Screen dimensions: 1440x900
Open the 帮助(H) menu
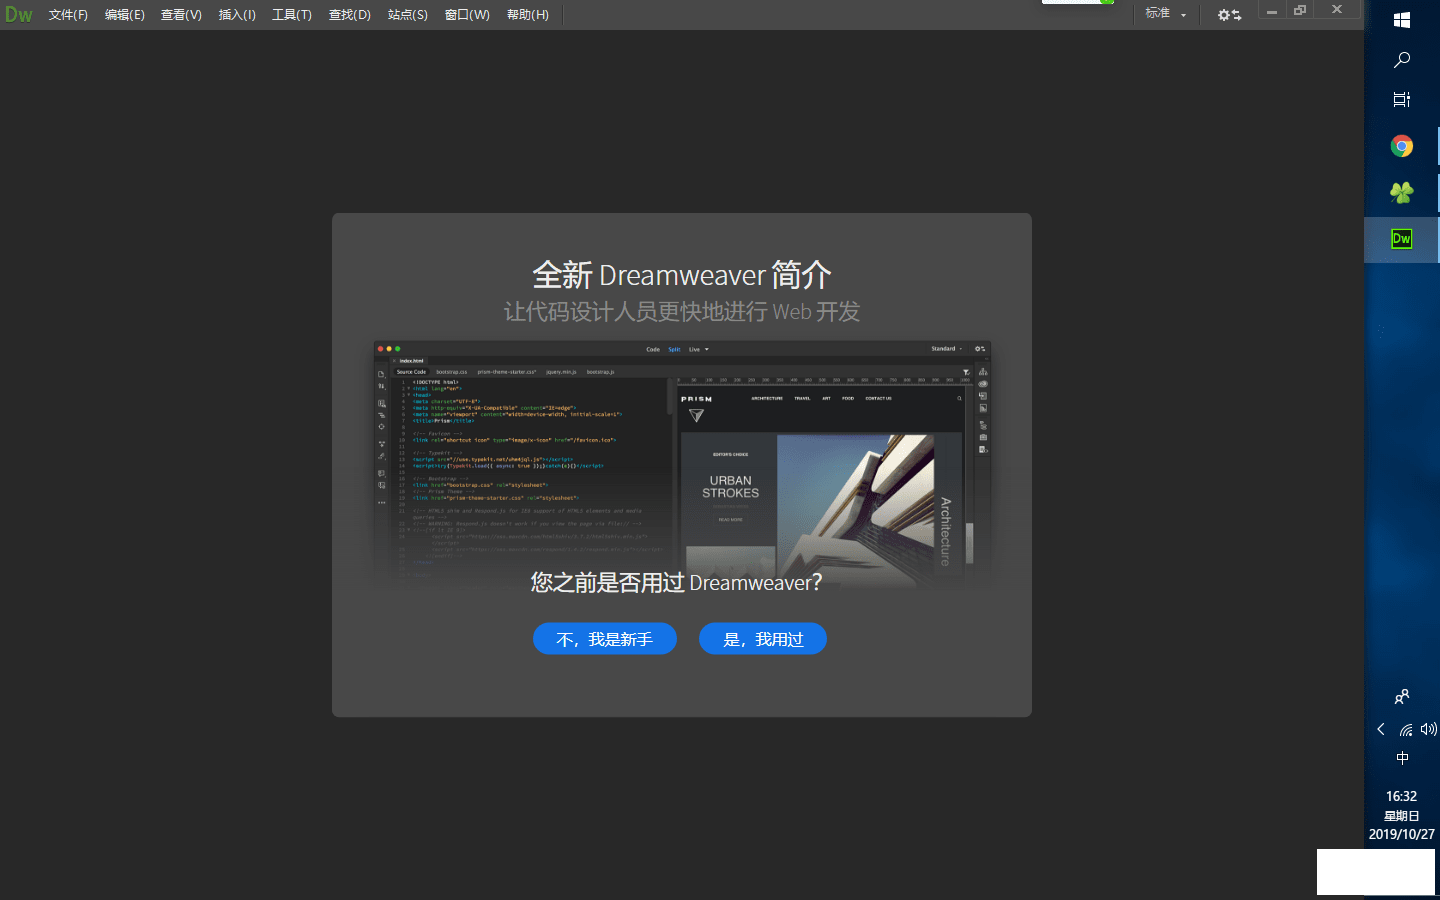coord(528,15)
